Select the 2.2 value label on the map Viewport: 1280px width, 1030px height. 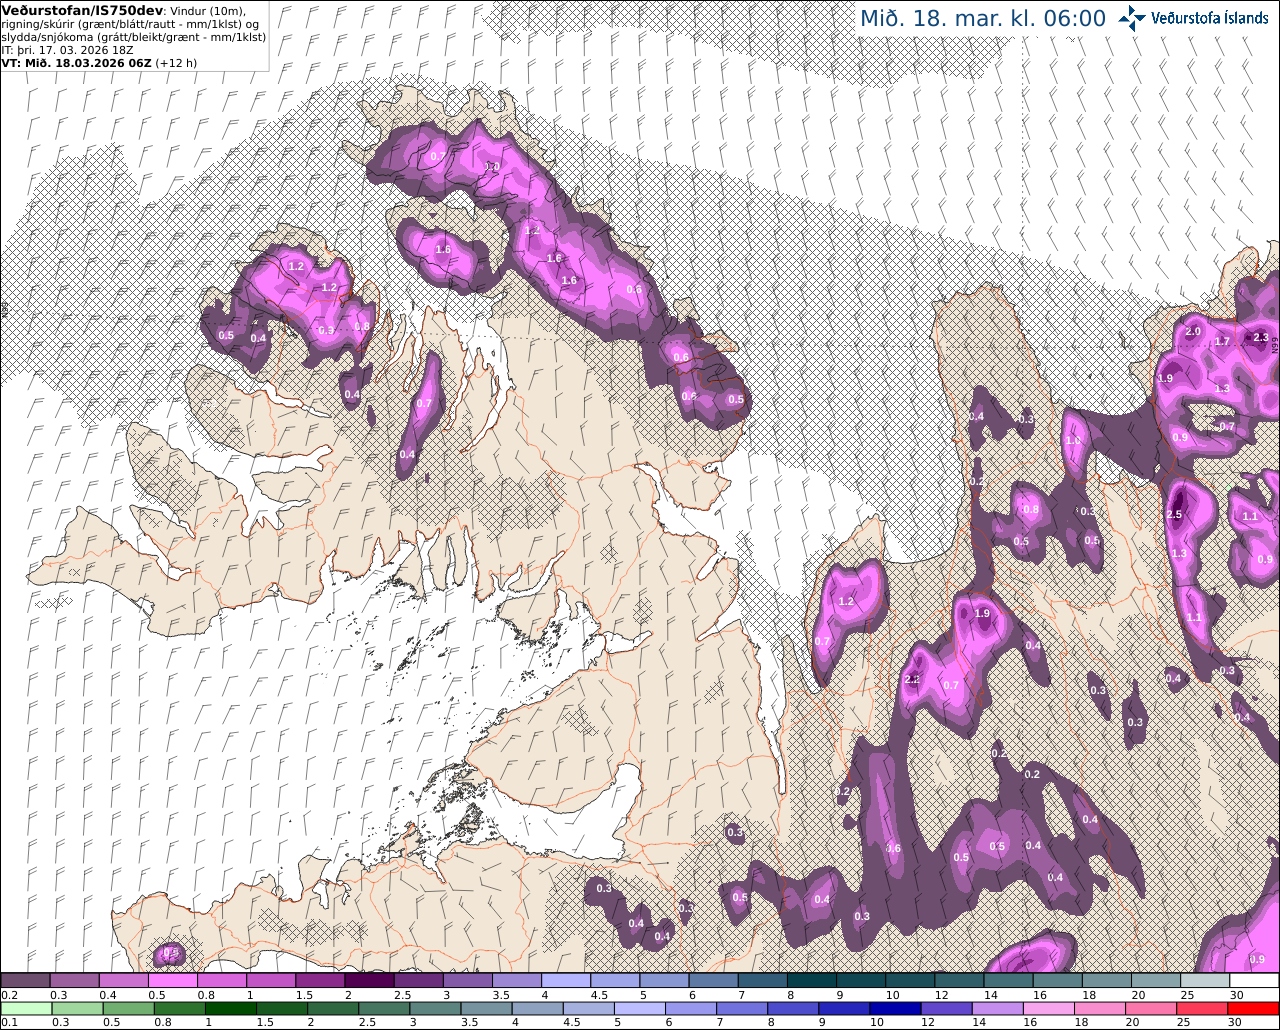tap(911, 679)
